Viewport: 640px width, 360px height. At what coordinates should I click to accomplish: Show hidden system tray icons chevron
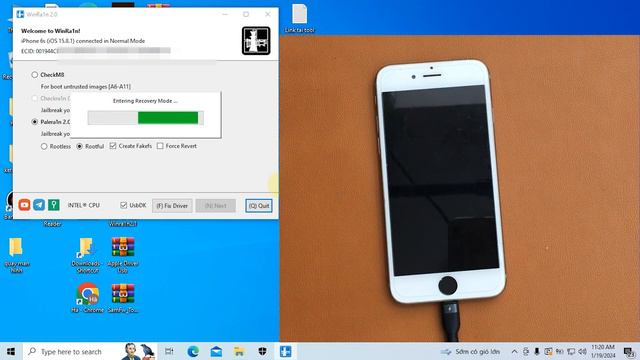click(x=514, y=351)
